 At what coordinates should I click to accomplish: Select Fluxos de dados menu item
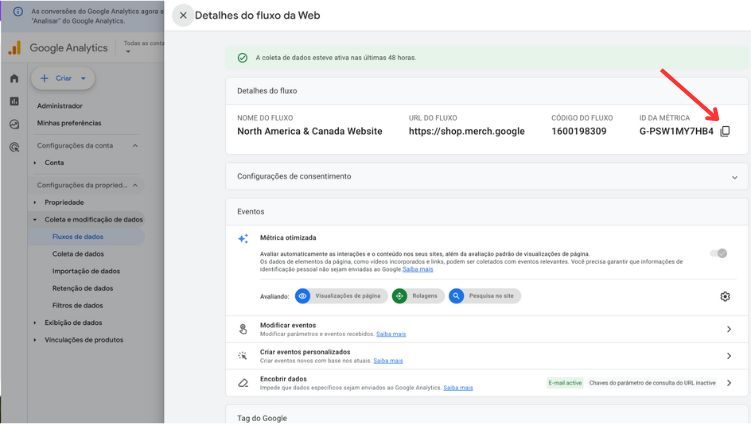click(78, 237)
